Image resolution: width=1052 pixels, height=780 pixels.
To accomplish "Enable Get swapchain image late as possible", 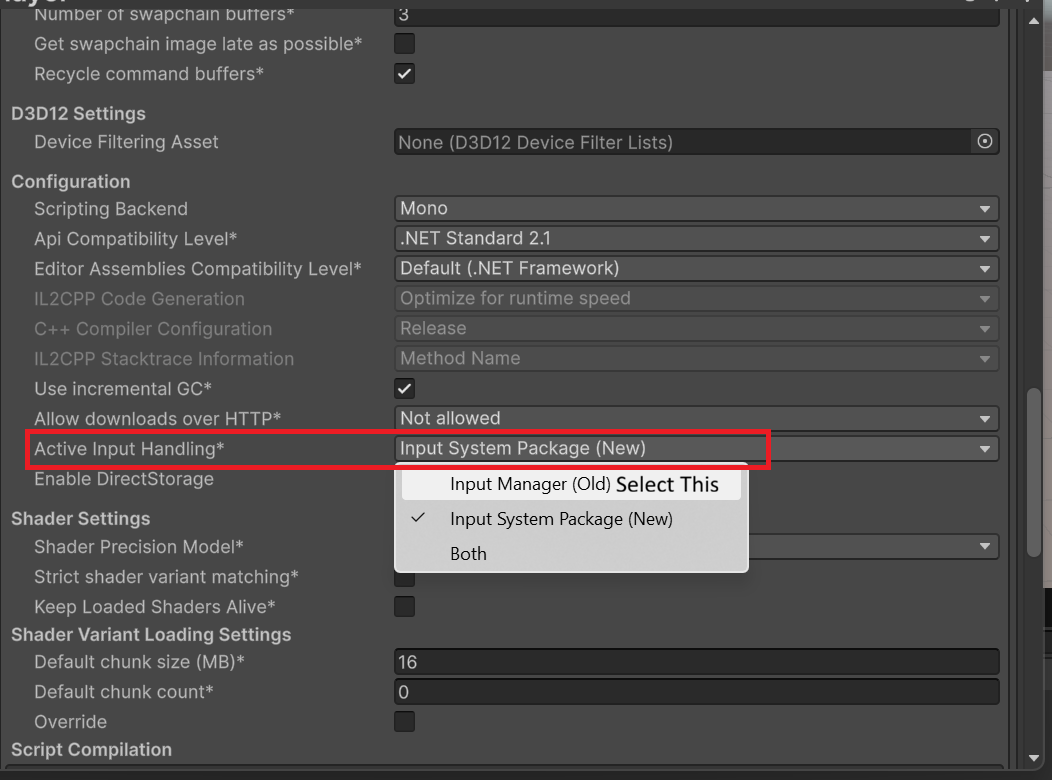I will click(404, 43).
